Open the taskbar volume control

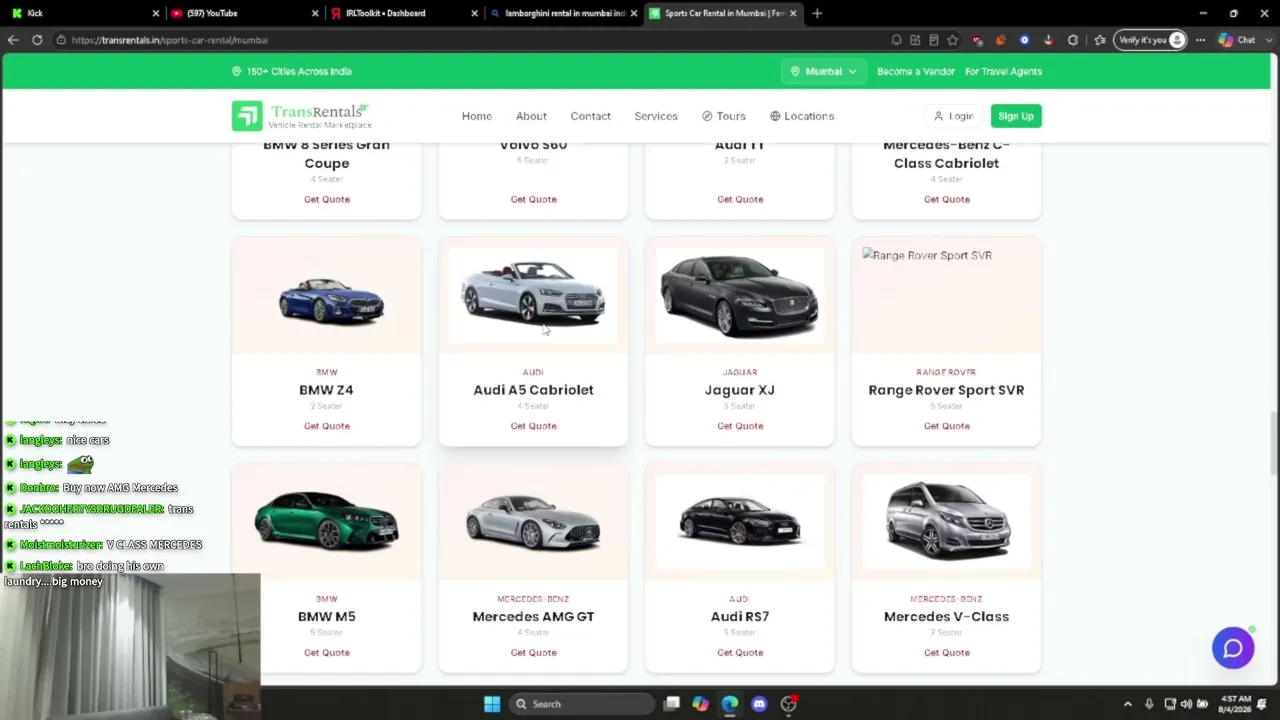point(1186,704)
